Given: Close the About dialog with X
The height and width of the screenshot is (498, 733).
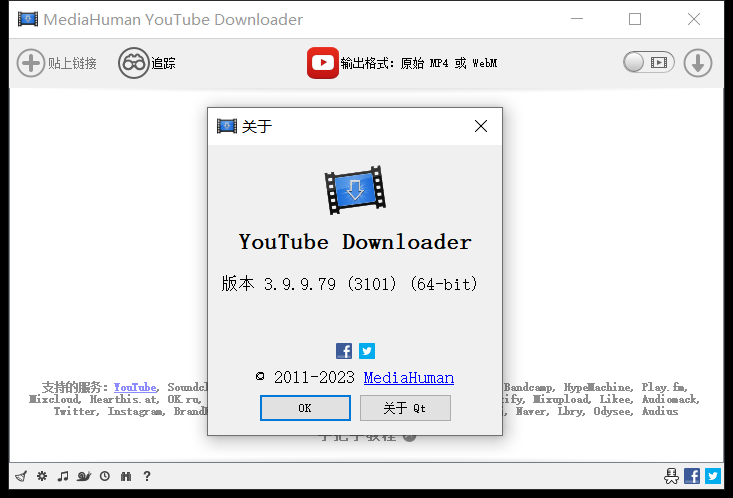Looking at the screenshot, I should click(481, 126).
